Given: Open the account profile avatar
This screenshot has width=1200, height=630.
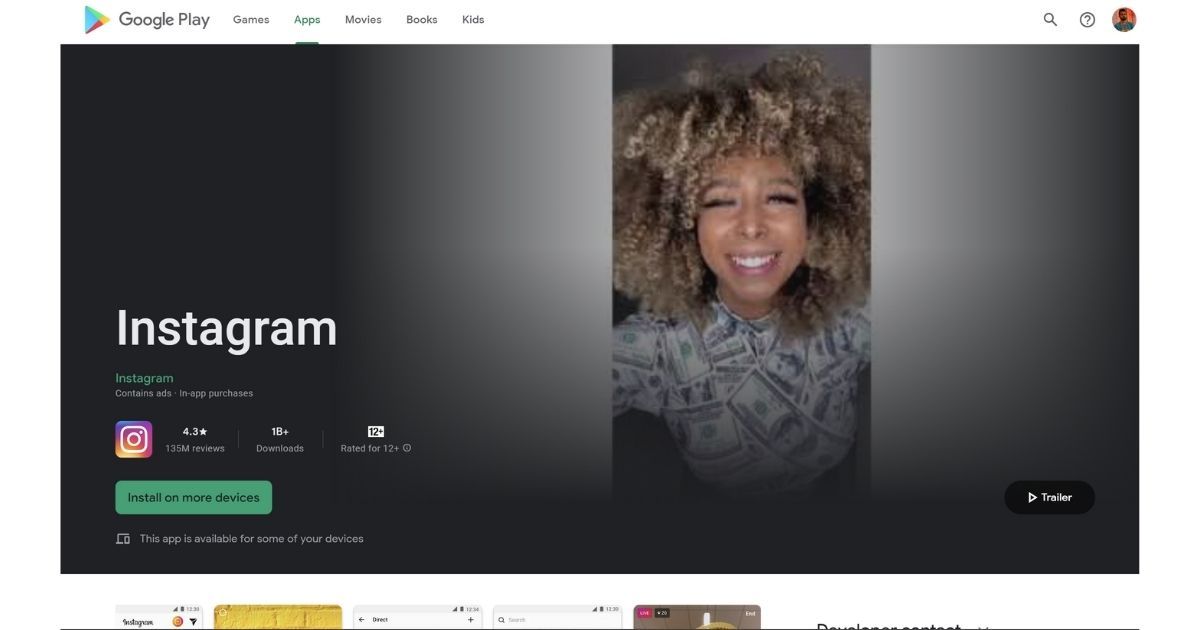Looking at the screenshot, I should coord(1124,19).
